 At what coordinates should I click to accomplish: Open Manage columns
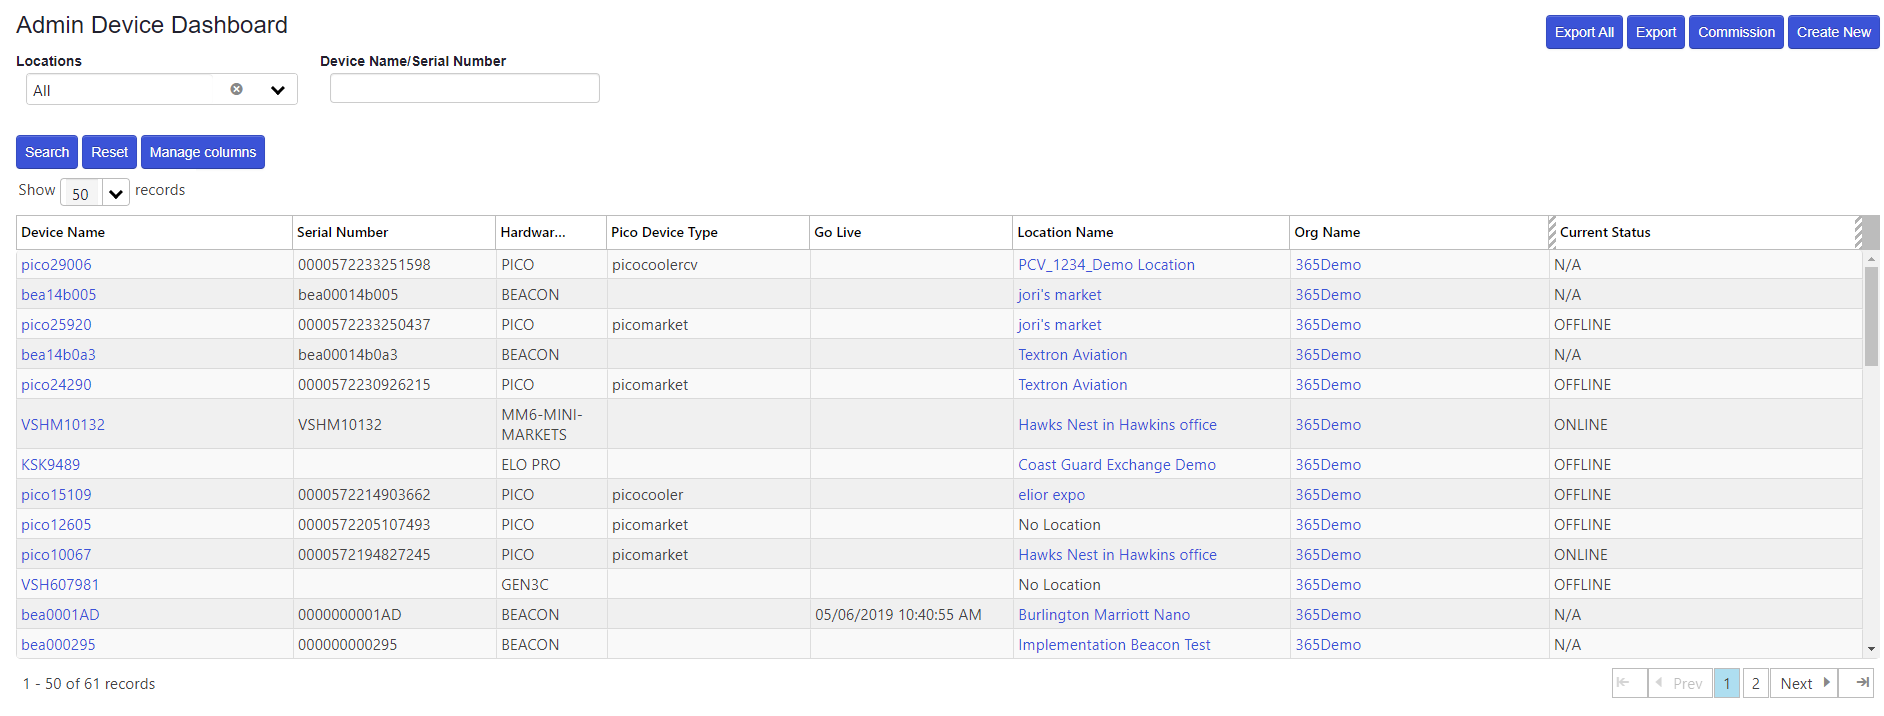coord(202,152)
